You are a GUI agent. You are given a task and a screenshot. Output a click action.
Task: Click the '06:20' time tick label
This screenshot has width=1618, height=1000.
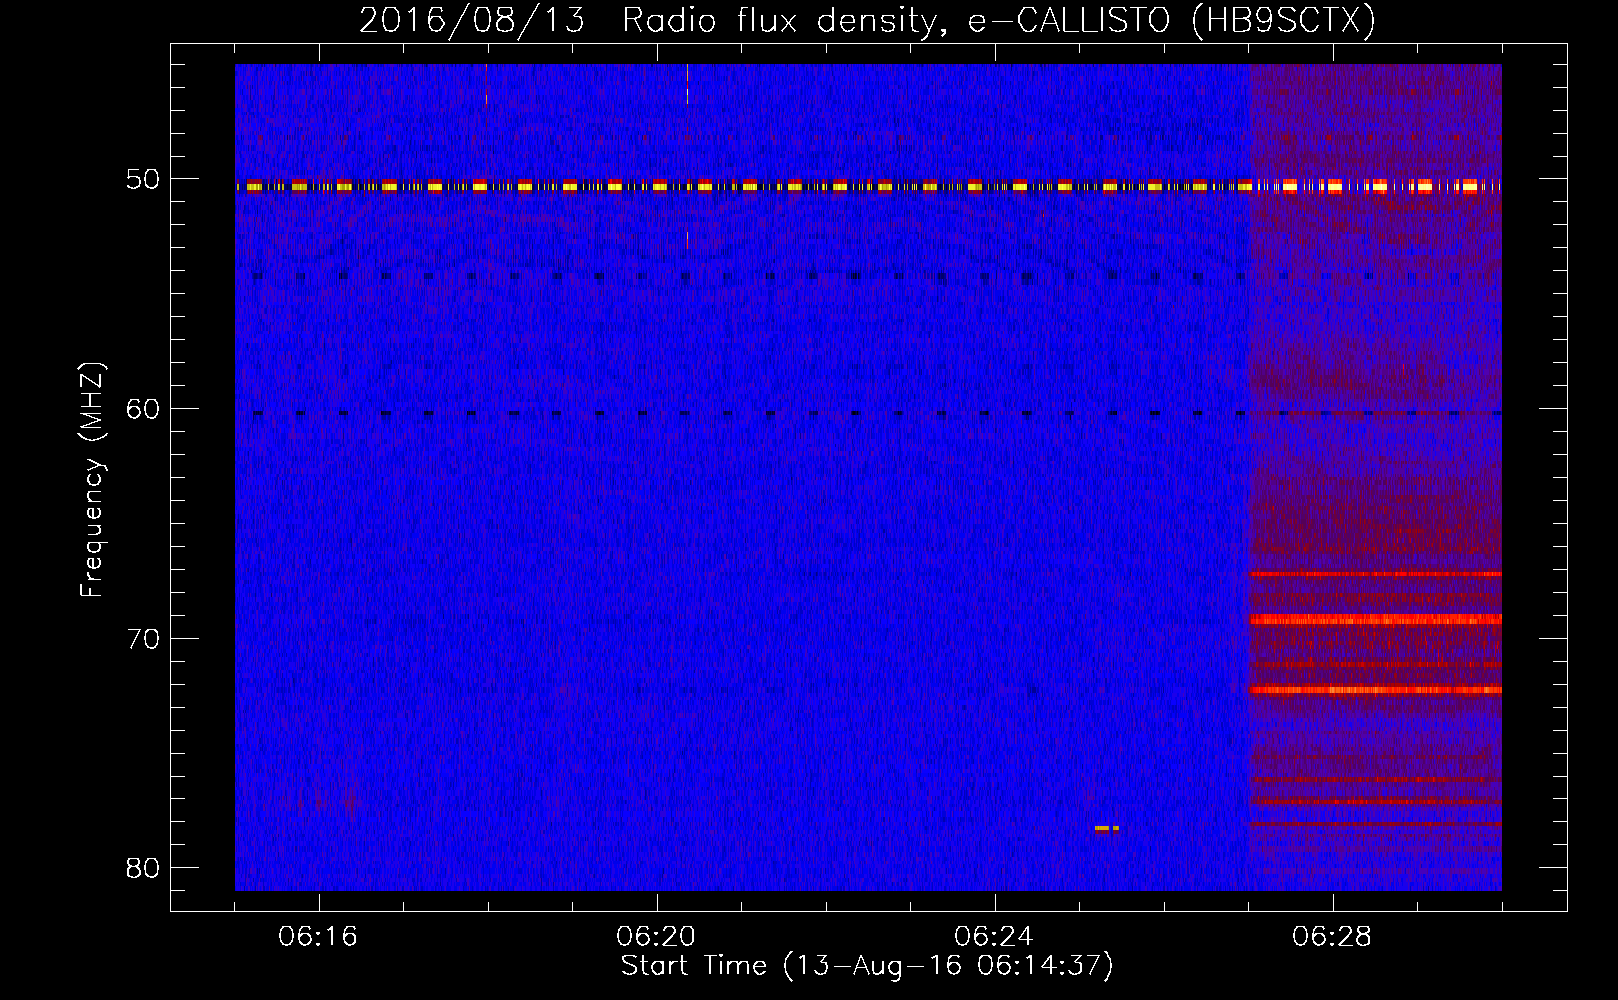point(656,937)
